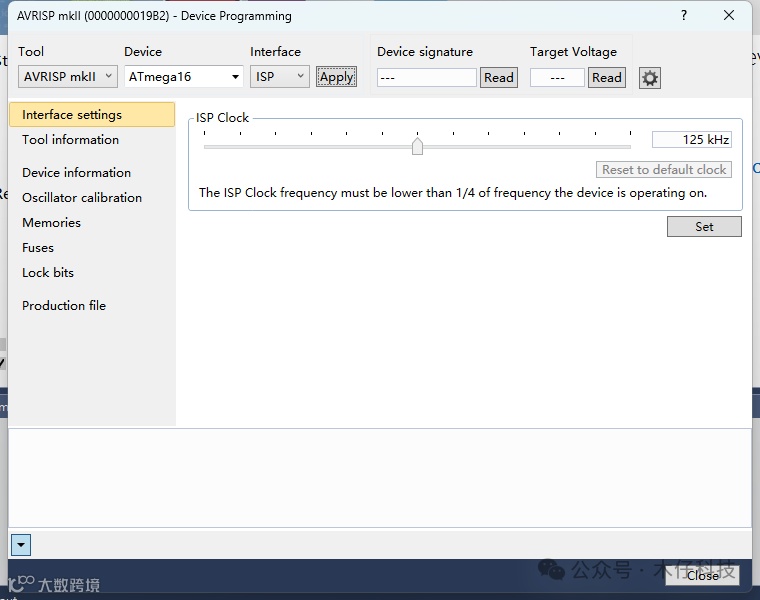Go to Oscillator calibration page
This screenshot has width=760, height=600.
pos(82,198)
